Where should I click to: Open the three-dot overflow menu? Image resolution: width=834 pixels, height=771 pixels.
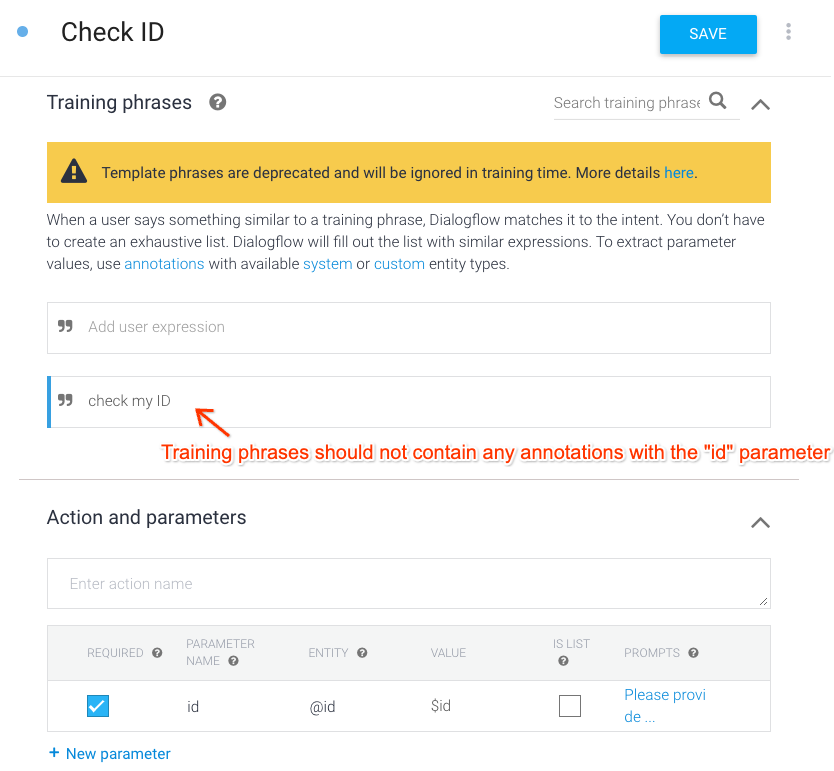[789, 31]
